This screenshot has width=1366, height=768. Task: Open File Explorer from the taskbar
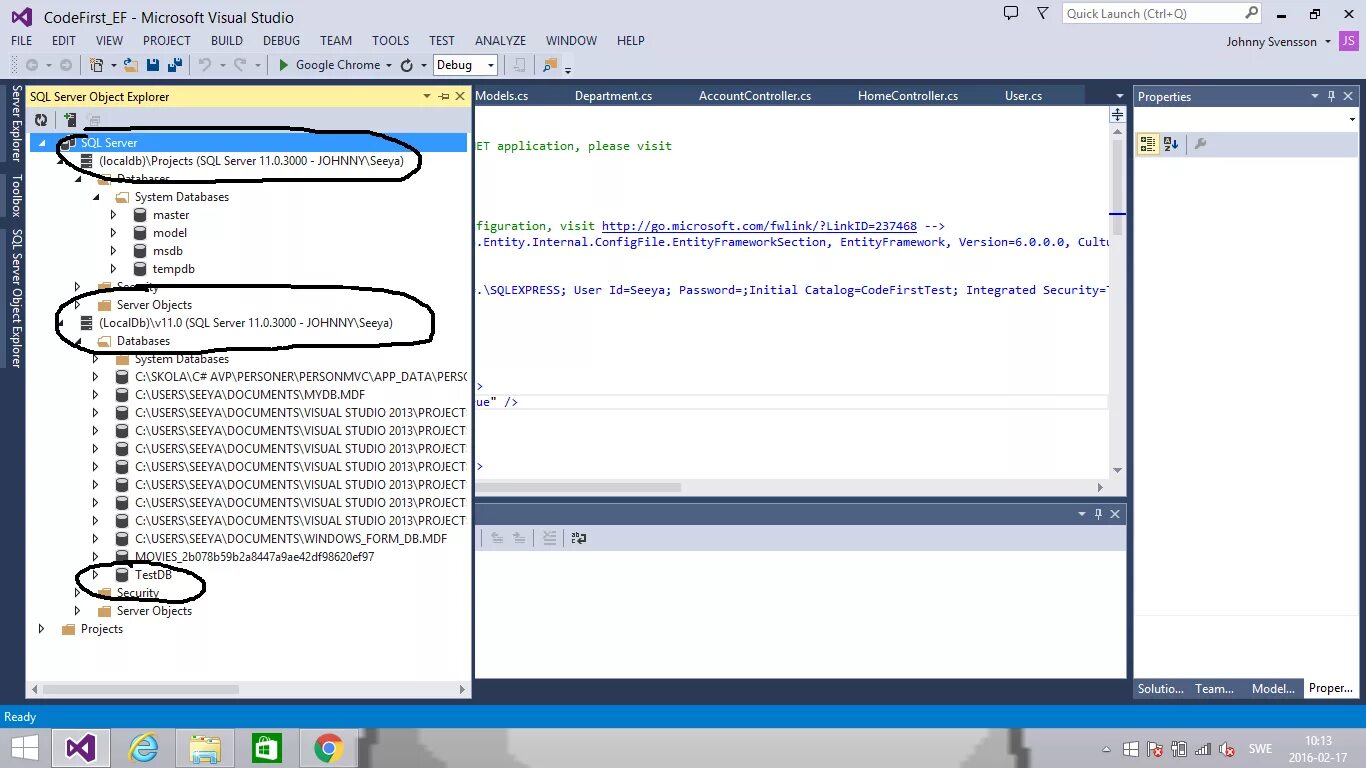pos(205,748)
